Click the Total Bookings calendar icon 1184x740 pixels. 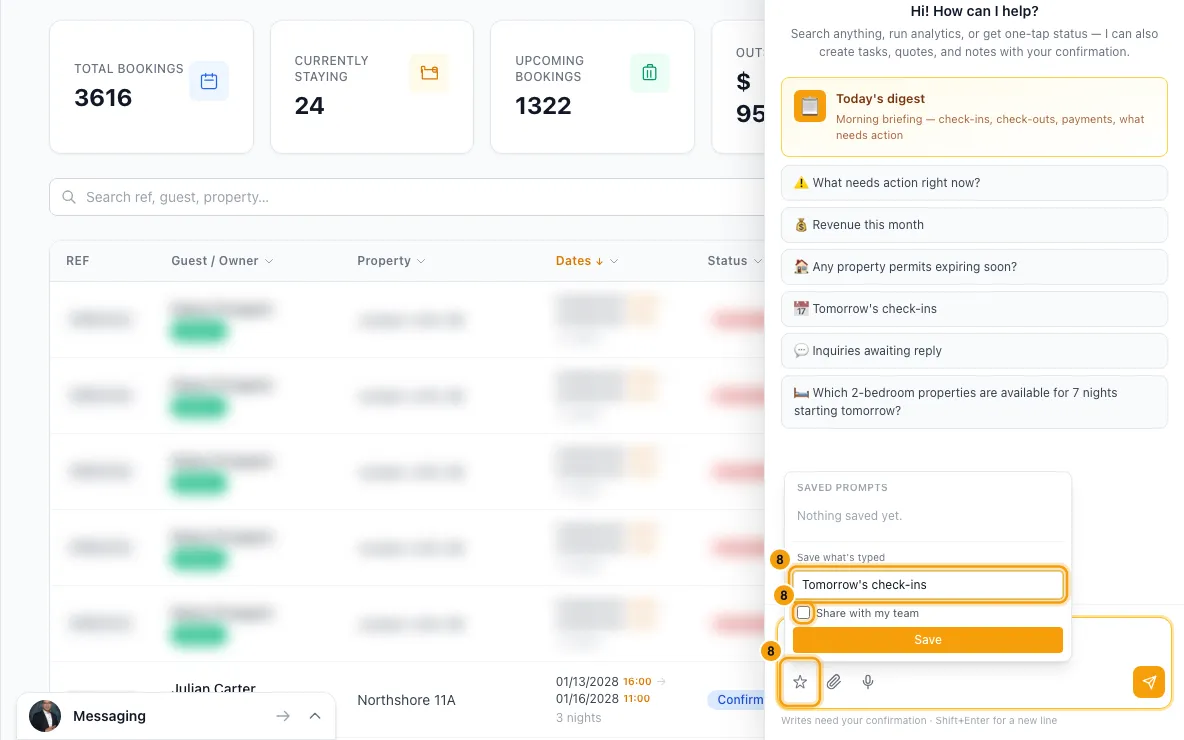pos(209,81)
